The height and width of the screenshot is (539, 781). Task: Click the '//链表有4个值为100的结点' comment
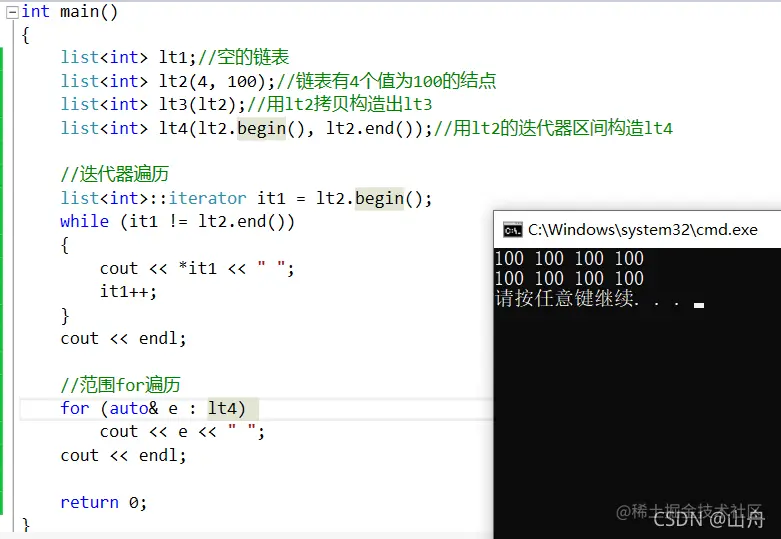point(386,81)
